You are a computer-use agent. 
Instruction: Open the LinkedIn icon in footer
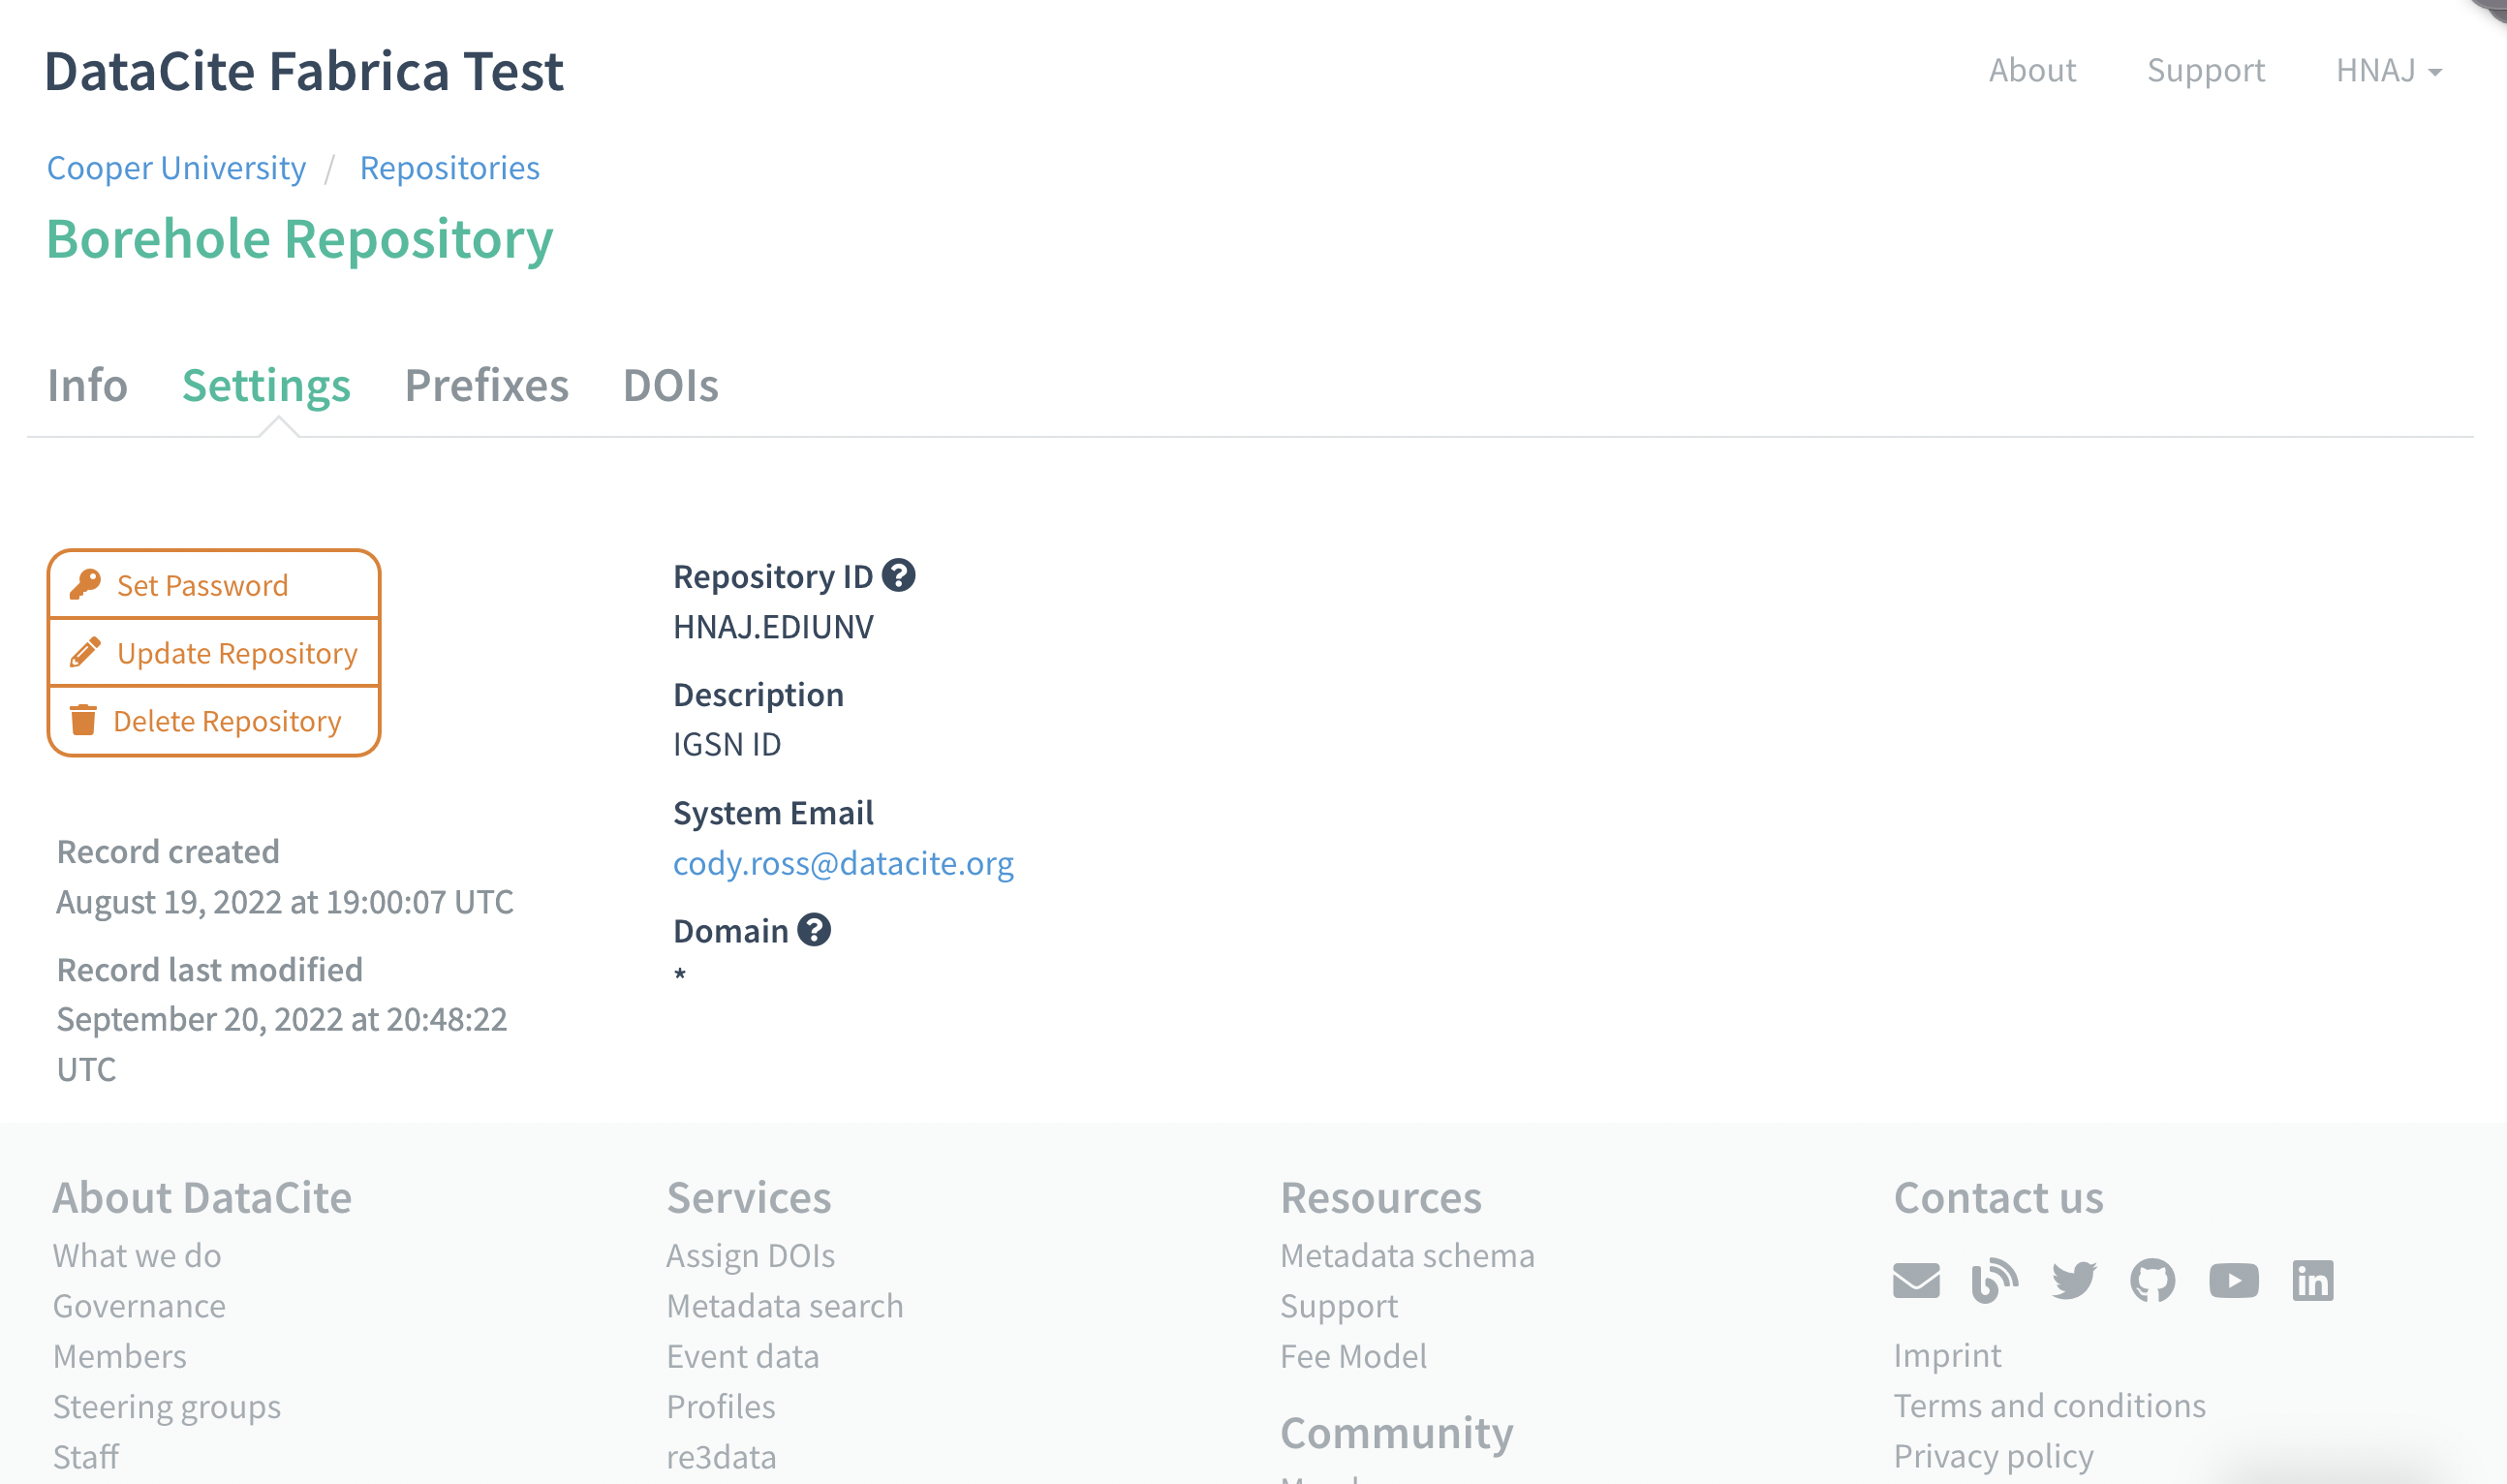(2312, 1280)
